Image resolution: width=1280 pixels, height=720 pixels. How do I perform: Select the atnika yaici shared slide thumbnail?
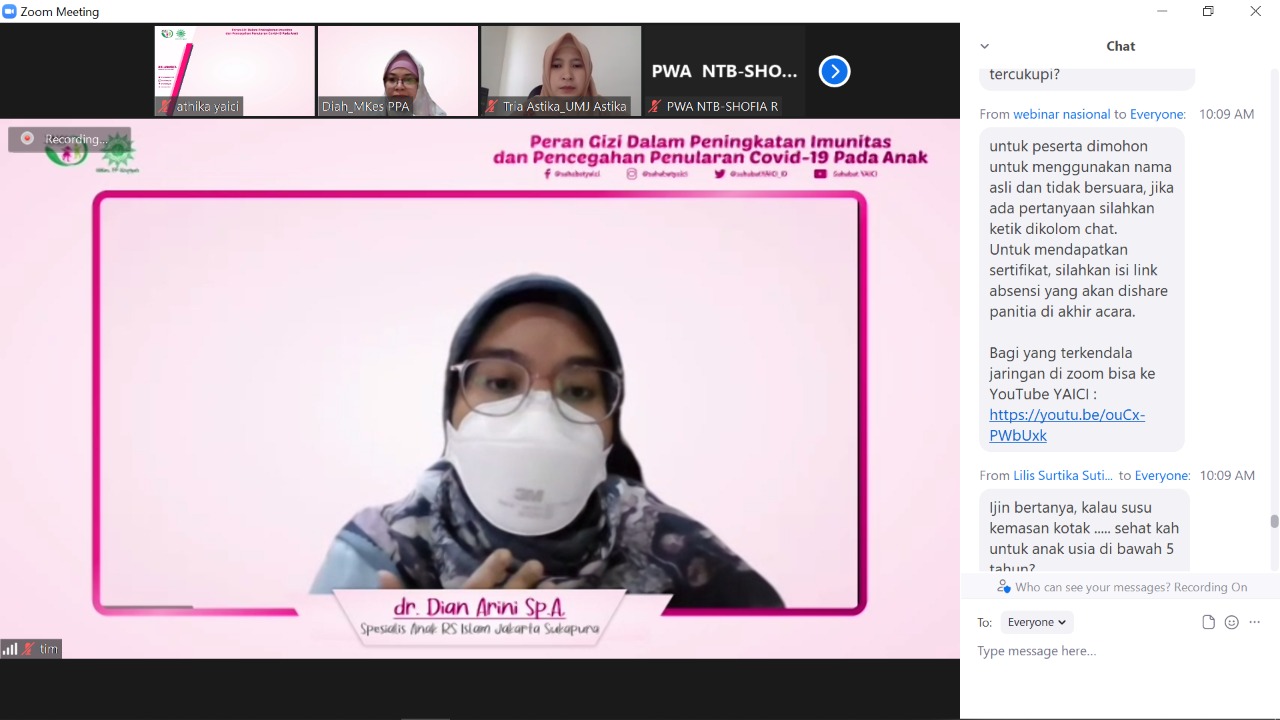(235, 71)
